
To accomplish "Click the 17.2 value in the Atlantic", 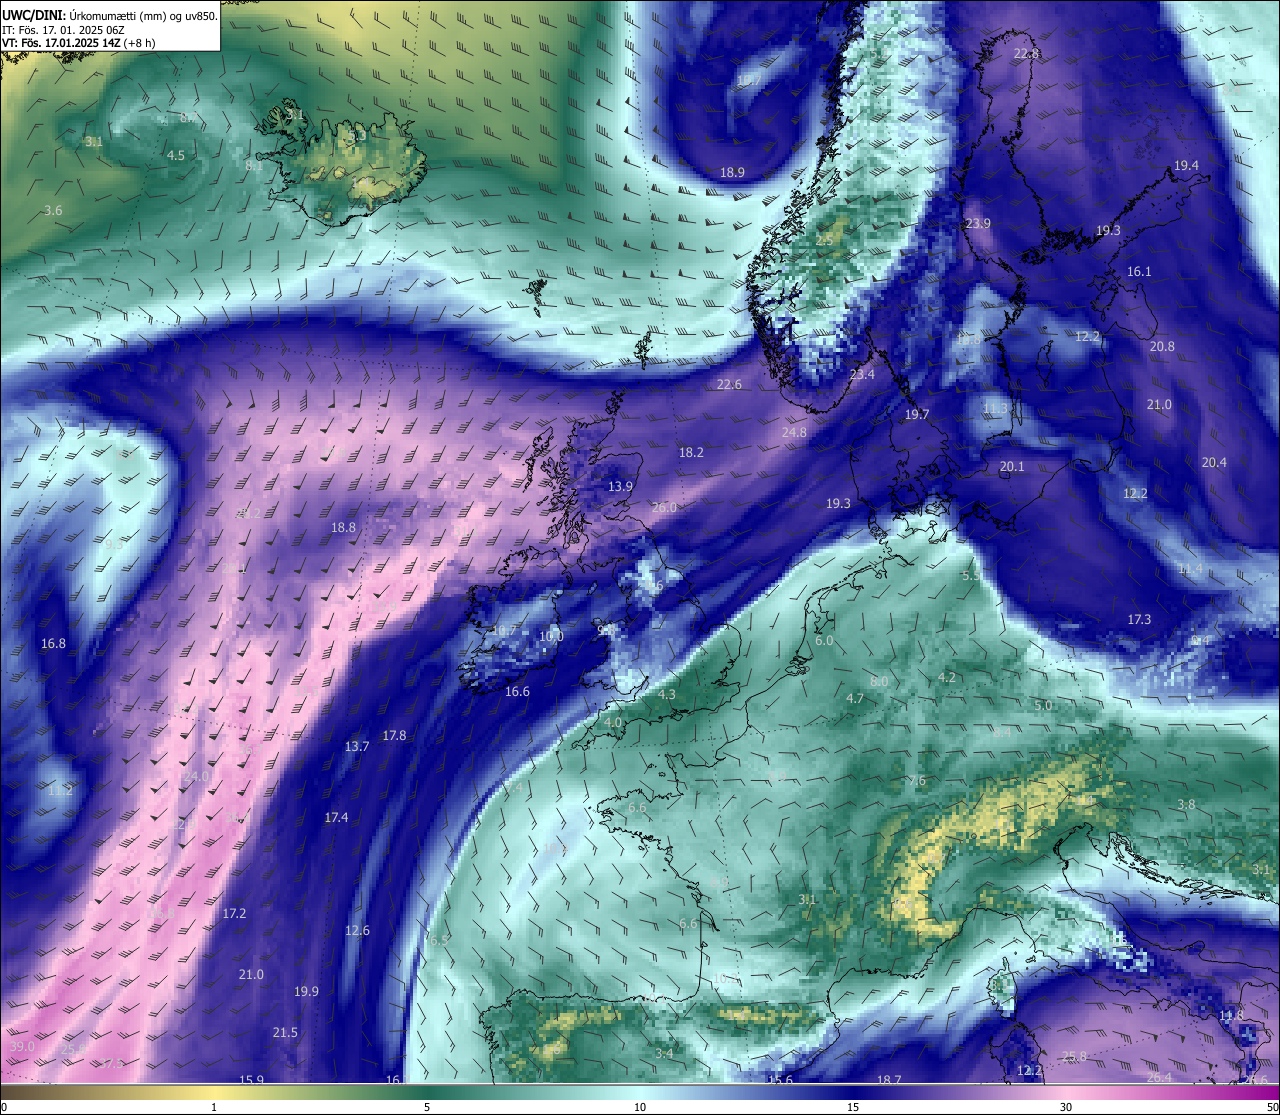I will point(235,914).
